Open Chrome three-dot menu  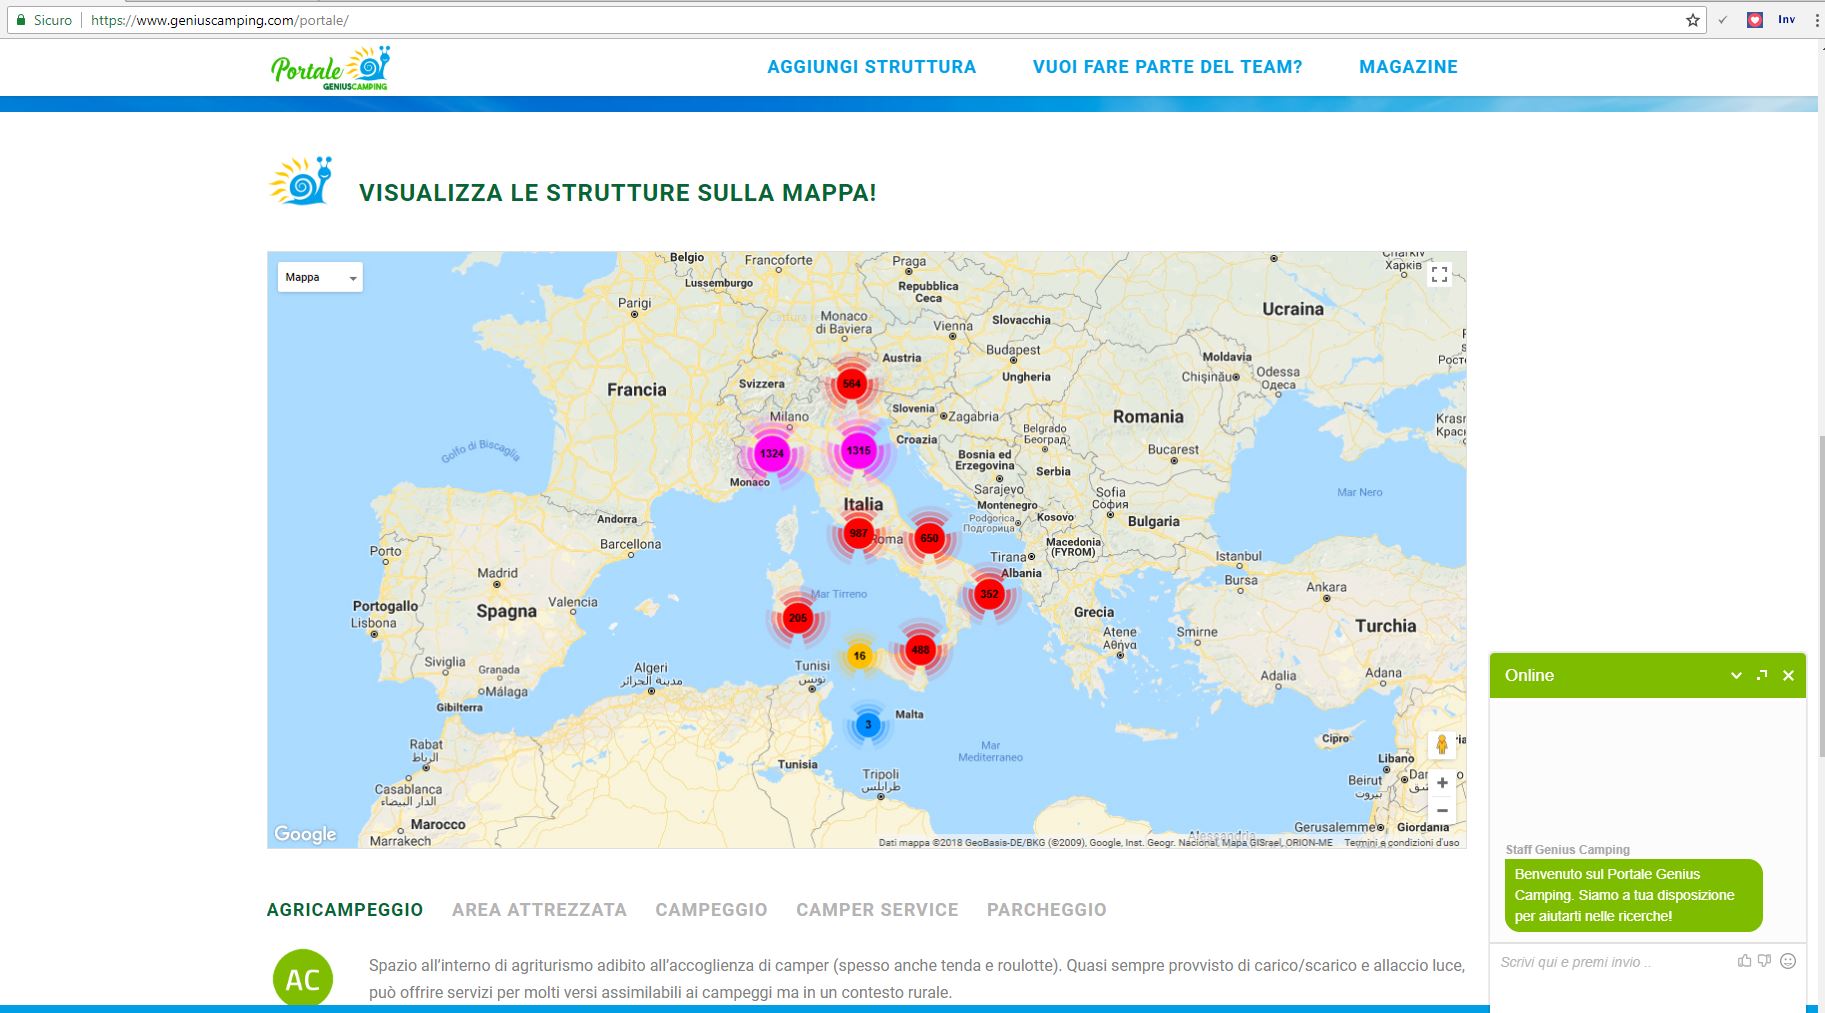(x=1816, y=20)
